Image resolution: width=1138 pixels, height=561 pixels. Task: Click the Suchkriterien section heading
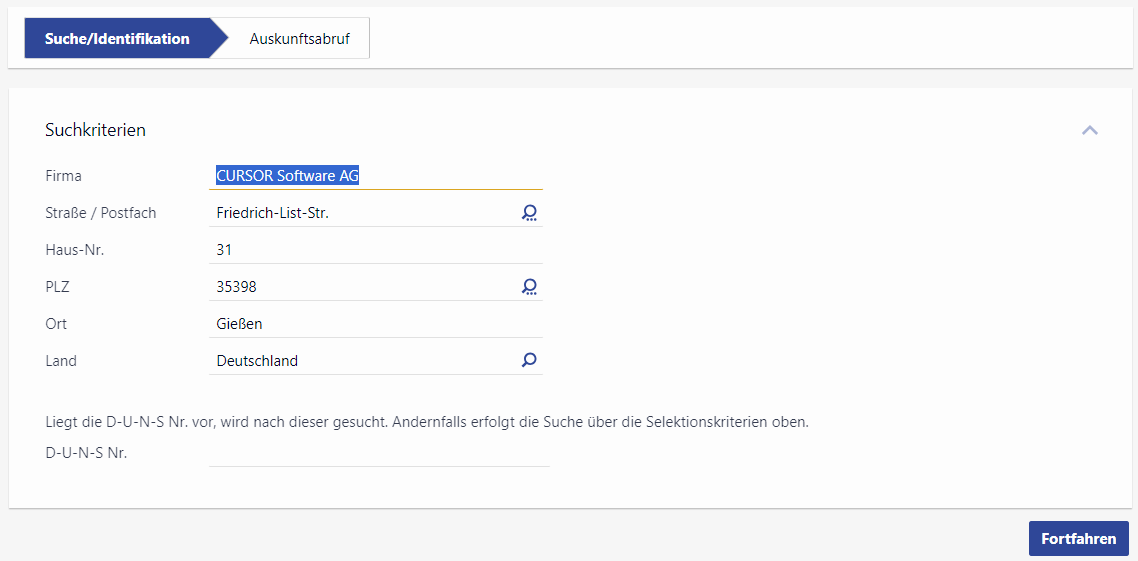coord(95,130)
